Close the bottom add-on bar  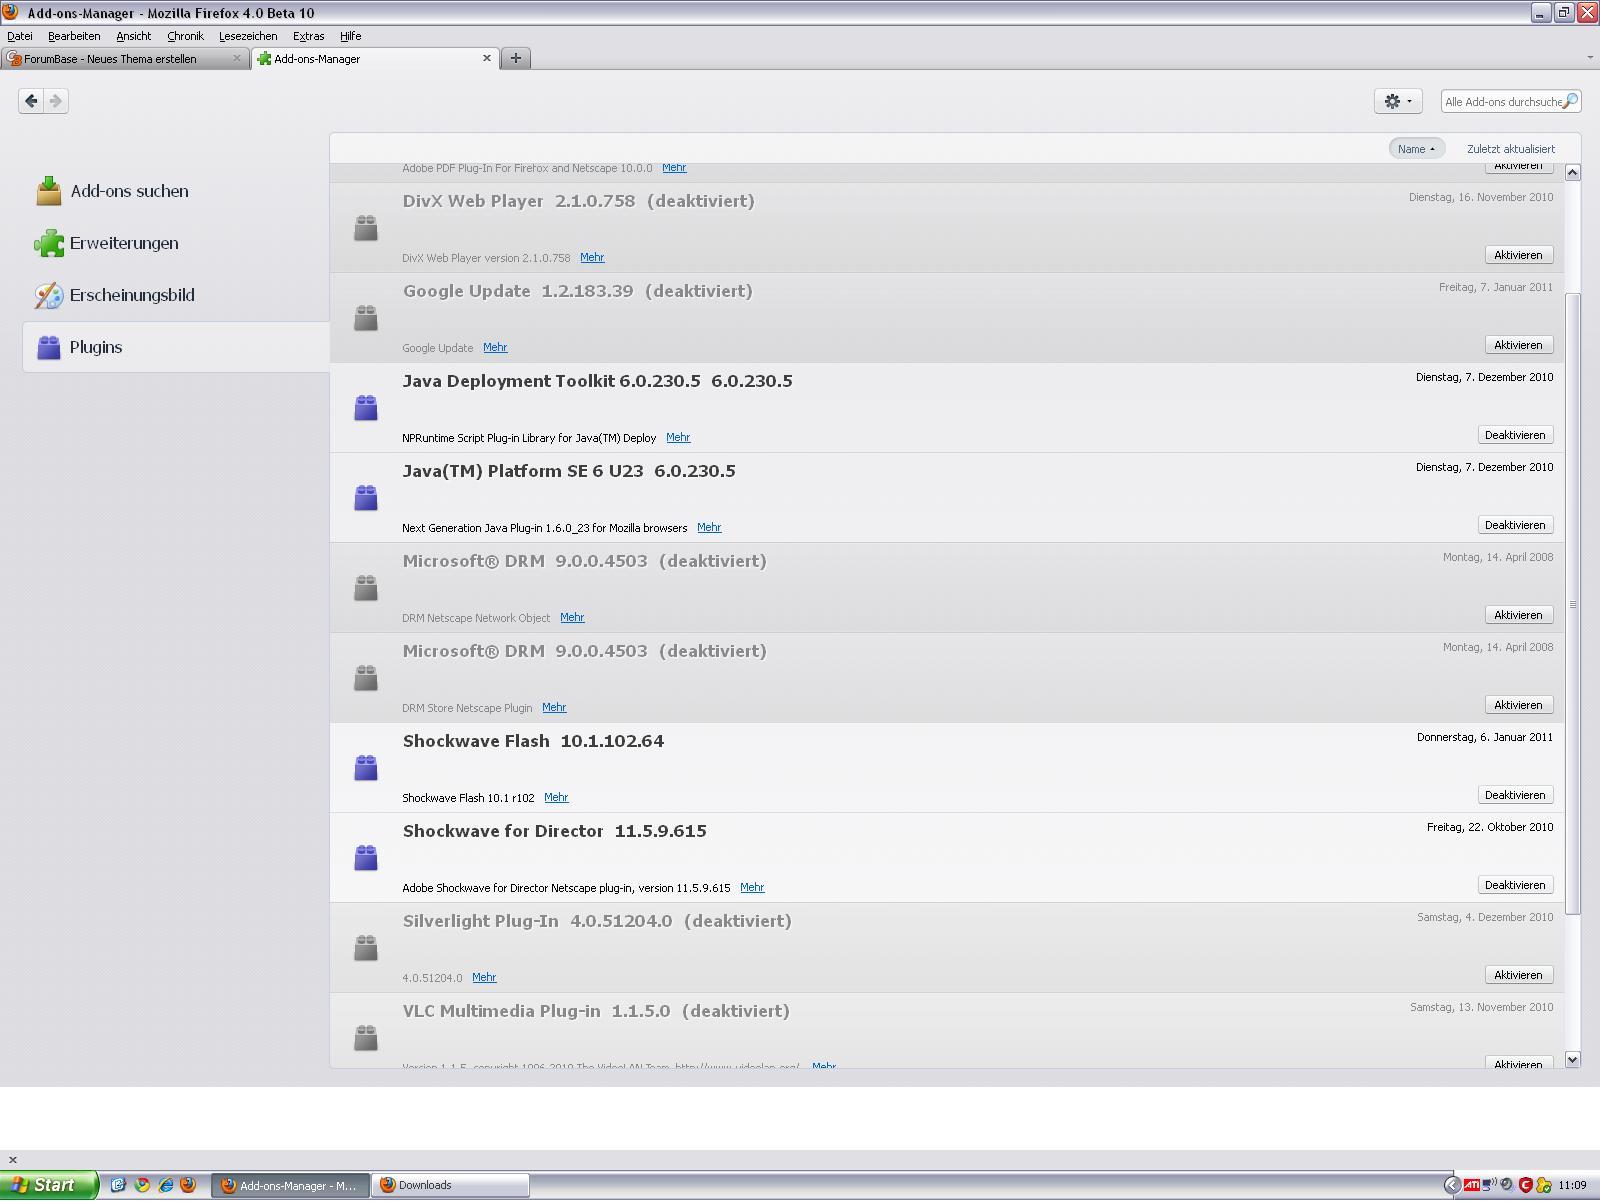(13, 1160)
